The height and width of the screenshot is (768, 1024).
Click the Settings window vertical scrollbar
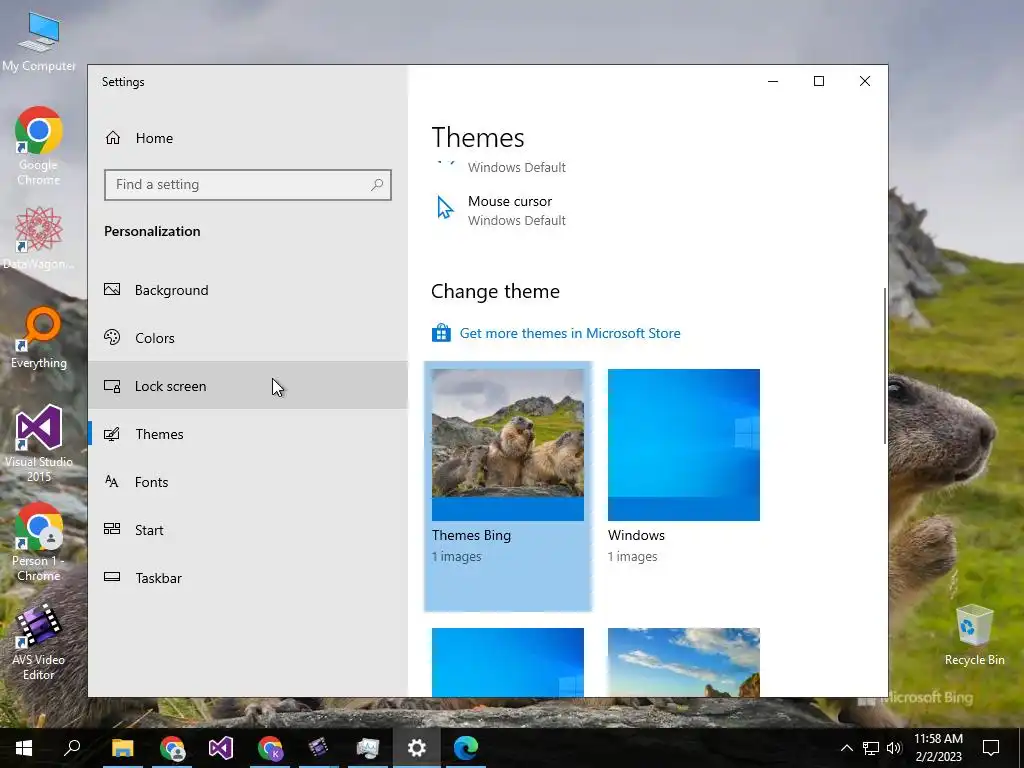(885, 366)
